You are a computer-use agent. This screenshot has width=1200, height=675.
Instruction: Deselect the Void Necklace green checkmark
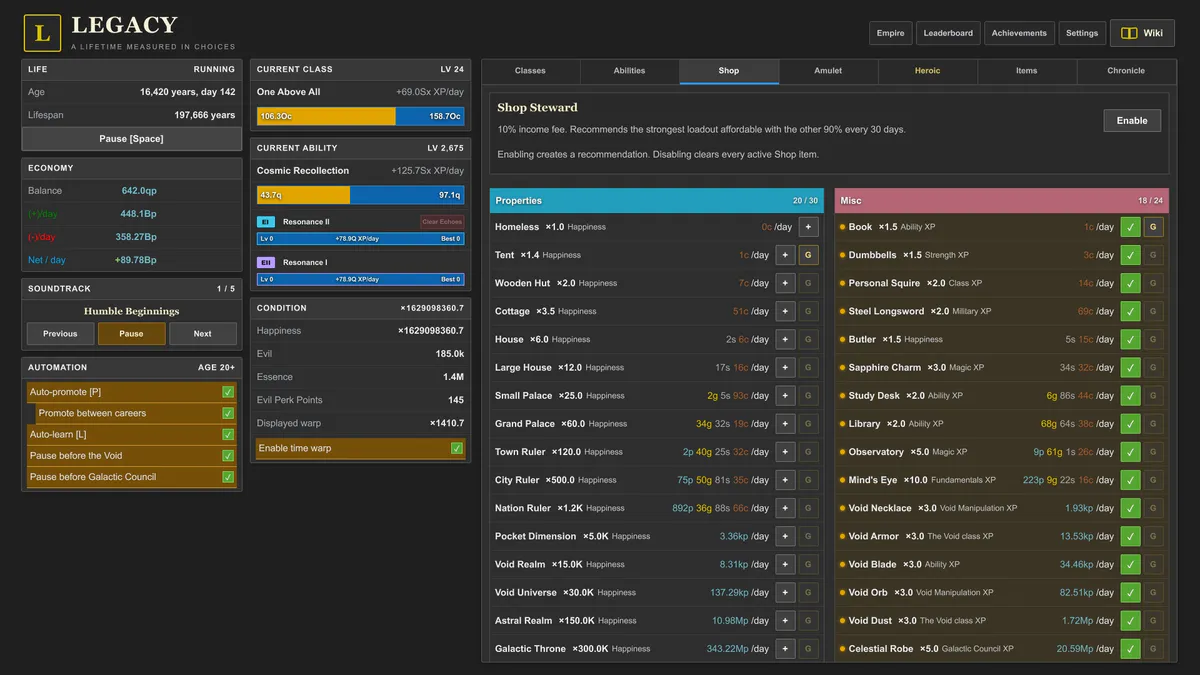click(1130, 508)
